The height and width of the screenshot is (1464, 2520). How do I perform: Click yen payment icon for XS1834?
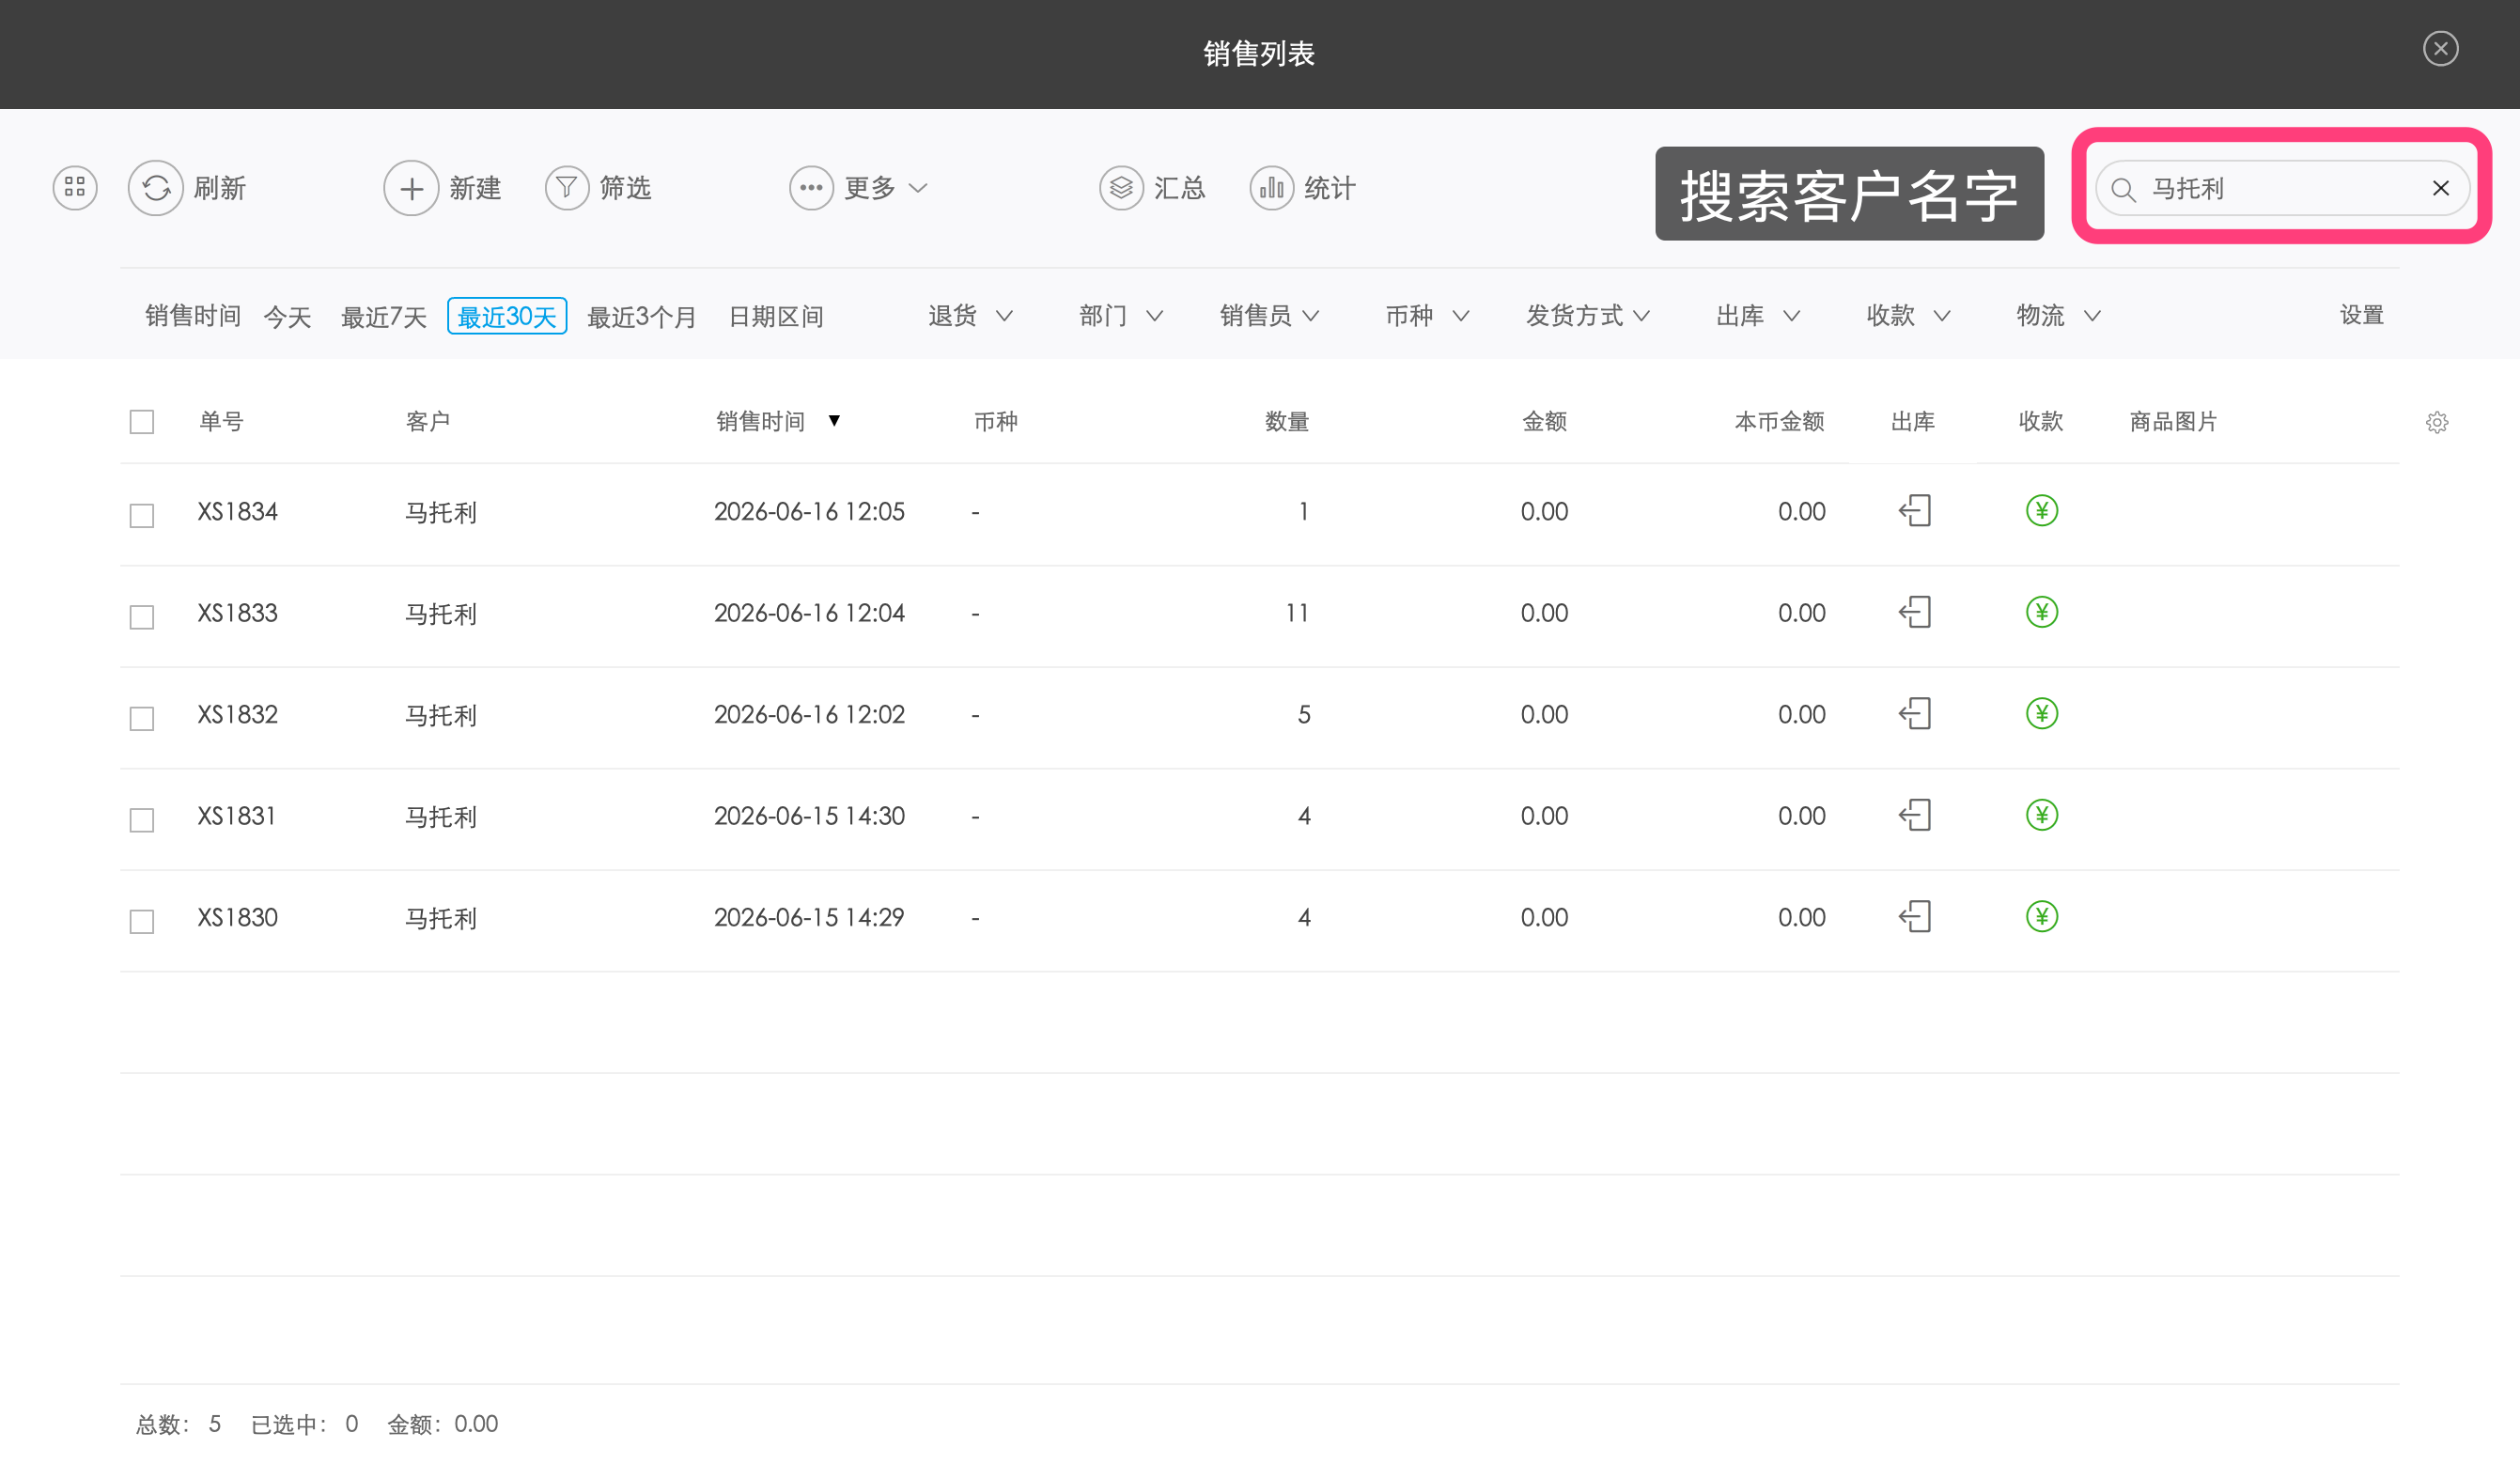(x=2041, y=511)
